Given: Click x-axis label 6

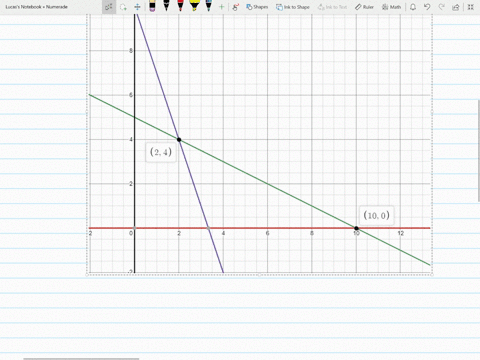Looking at the screenshot, I should click(267, 233).
